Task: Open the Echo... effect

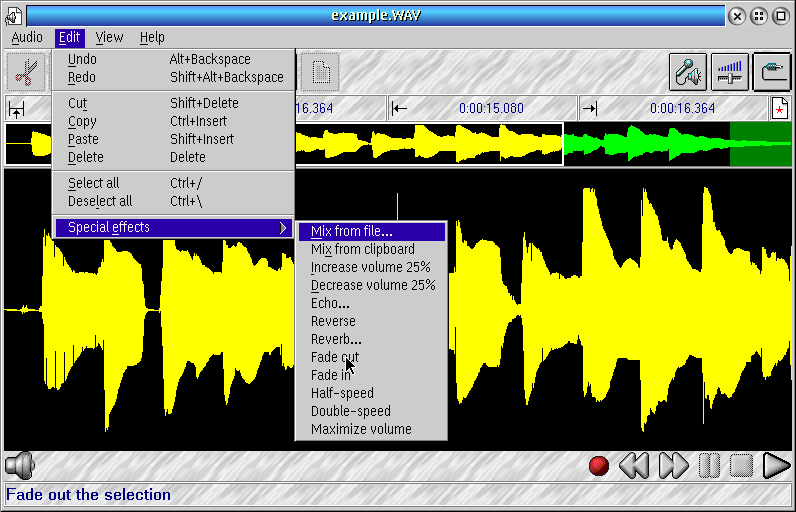Action: 372,303
